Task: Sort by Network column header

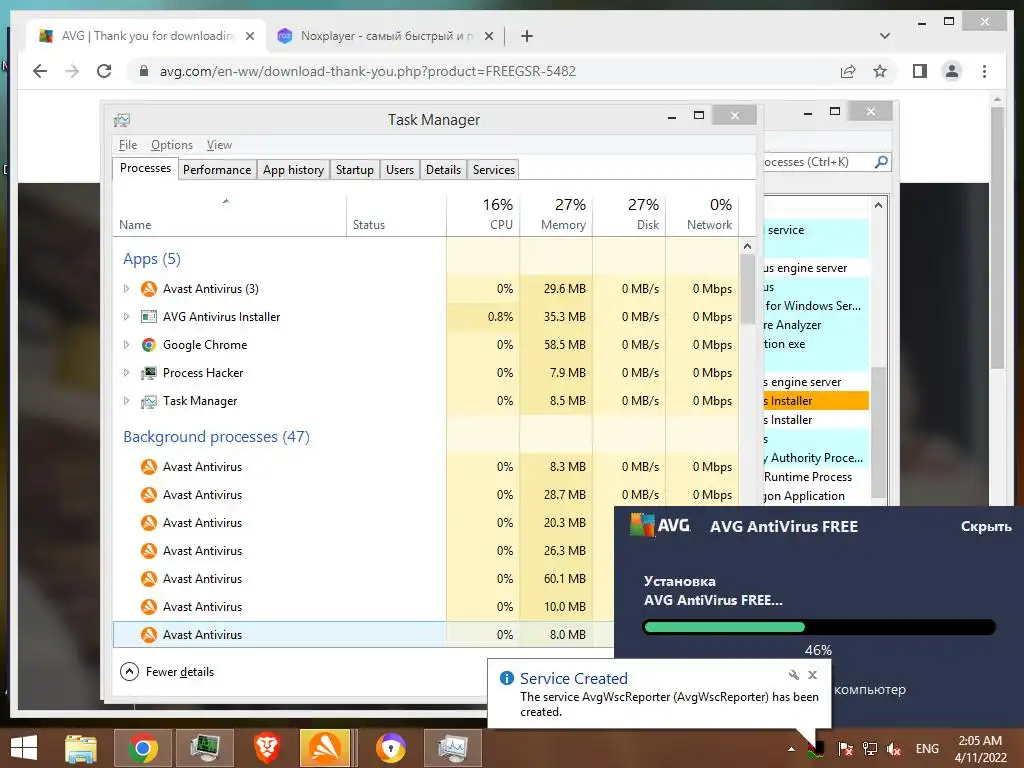Action: pyautogui.click(x=703, y=215)
